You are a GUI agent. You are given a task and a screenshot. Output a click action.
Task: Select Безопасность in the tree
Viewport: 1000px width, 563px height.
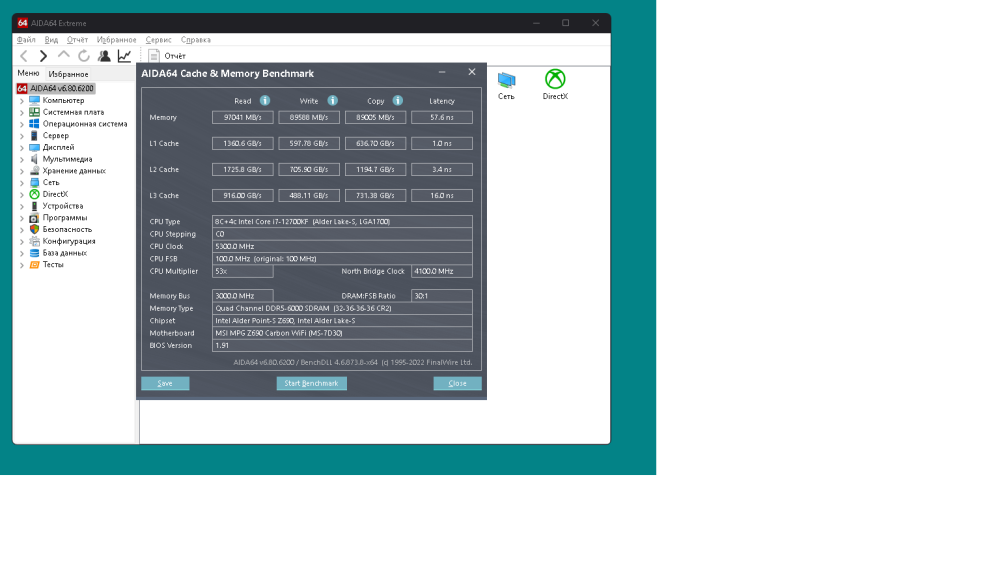67,230
